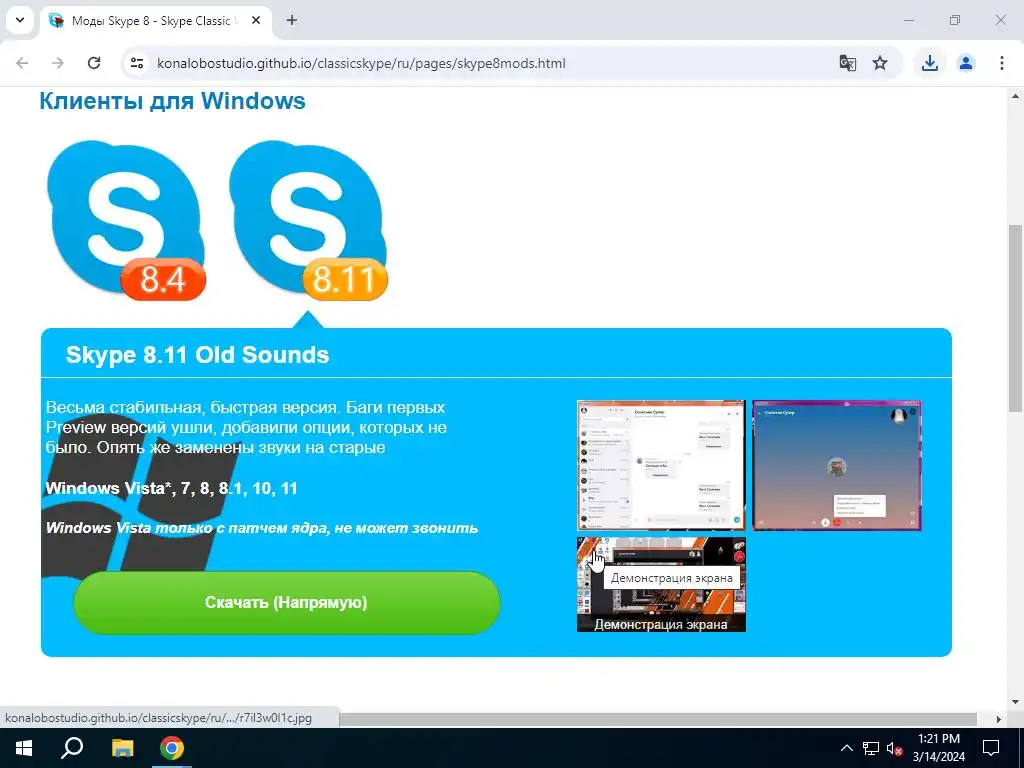Click the page scroll-down arrow

pyautogui.click(x=1016, y=703)
